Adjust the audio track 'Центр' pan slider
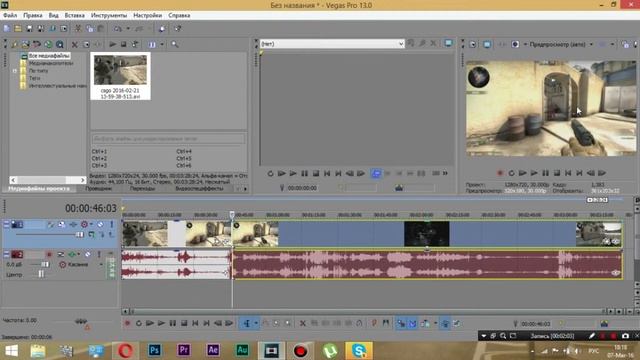This screenshot has width=640, height=360. point(41,274)
